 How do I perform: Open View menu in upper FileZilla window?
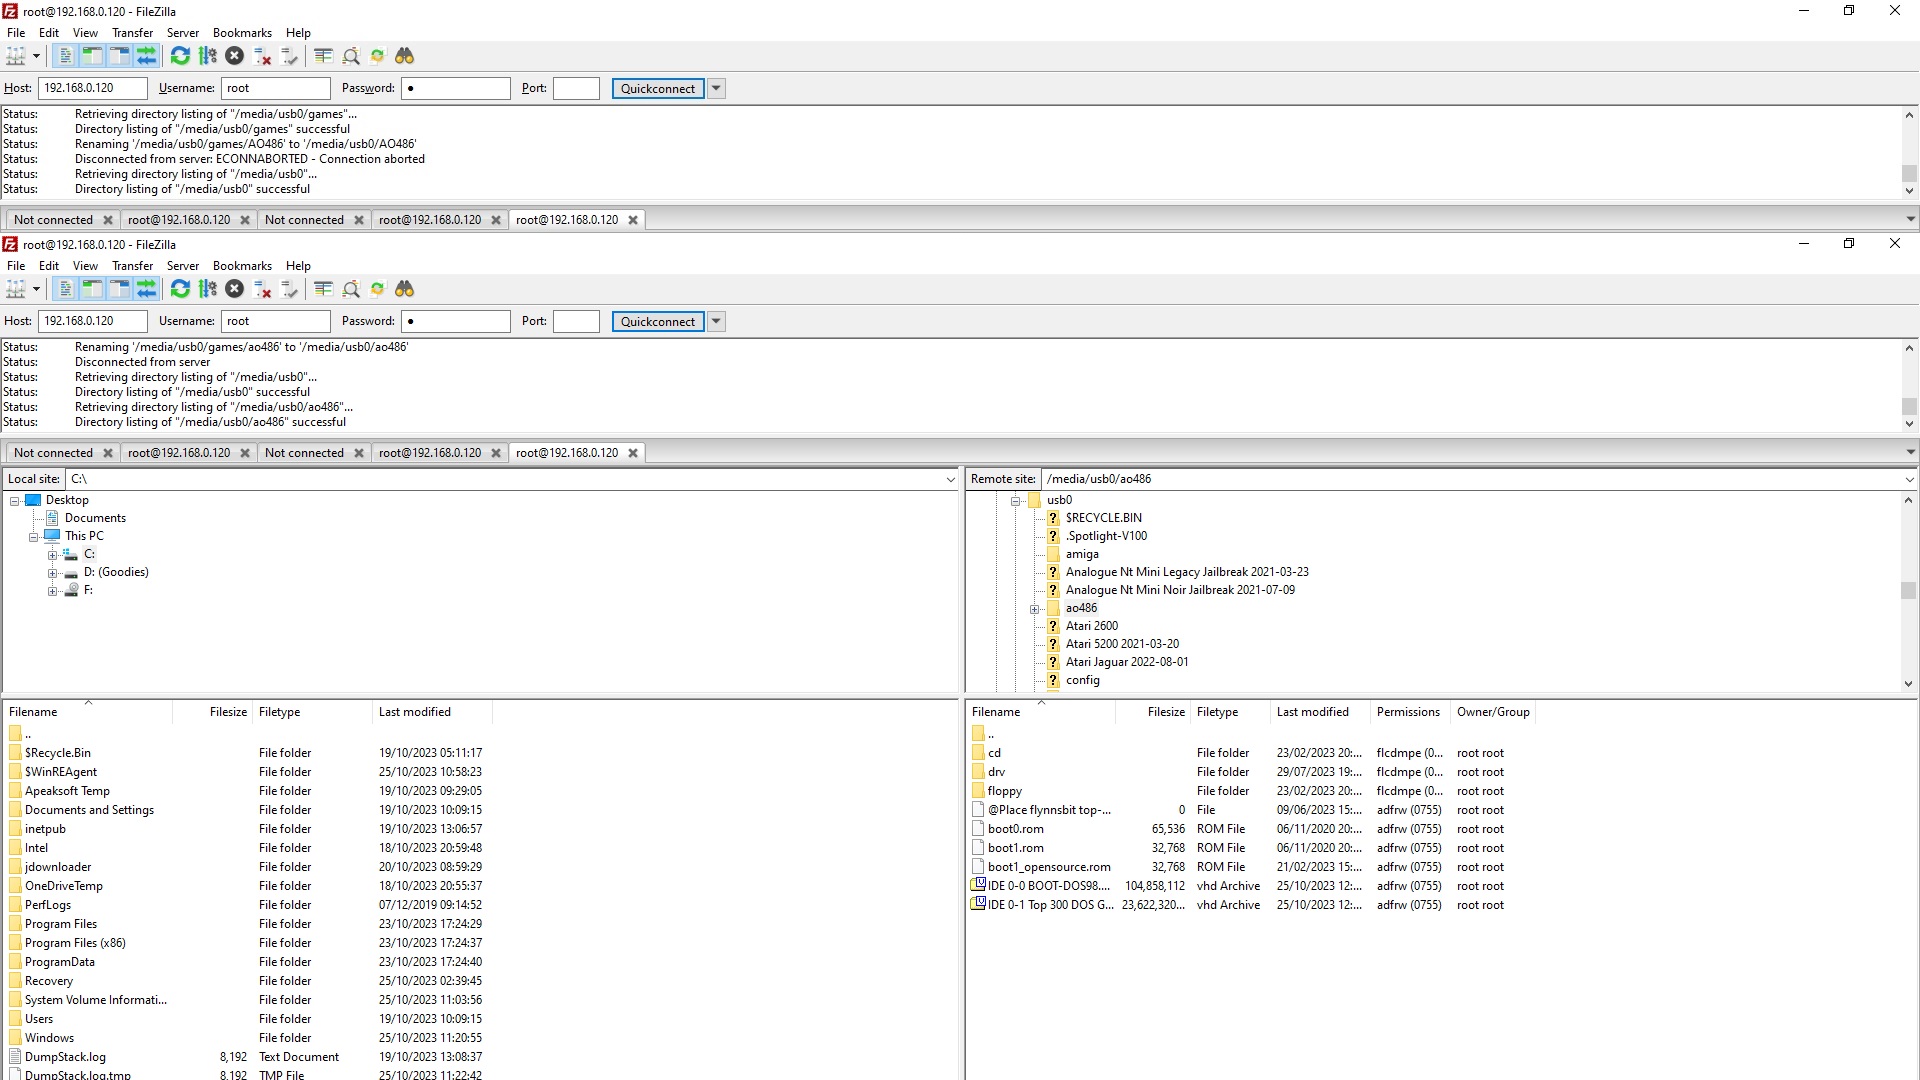pyautogui.click(x=85, y=33)
